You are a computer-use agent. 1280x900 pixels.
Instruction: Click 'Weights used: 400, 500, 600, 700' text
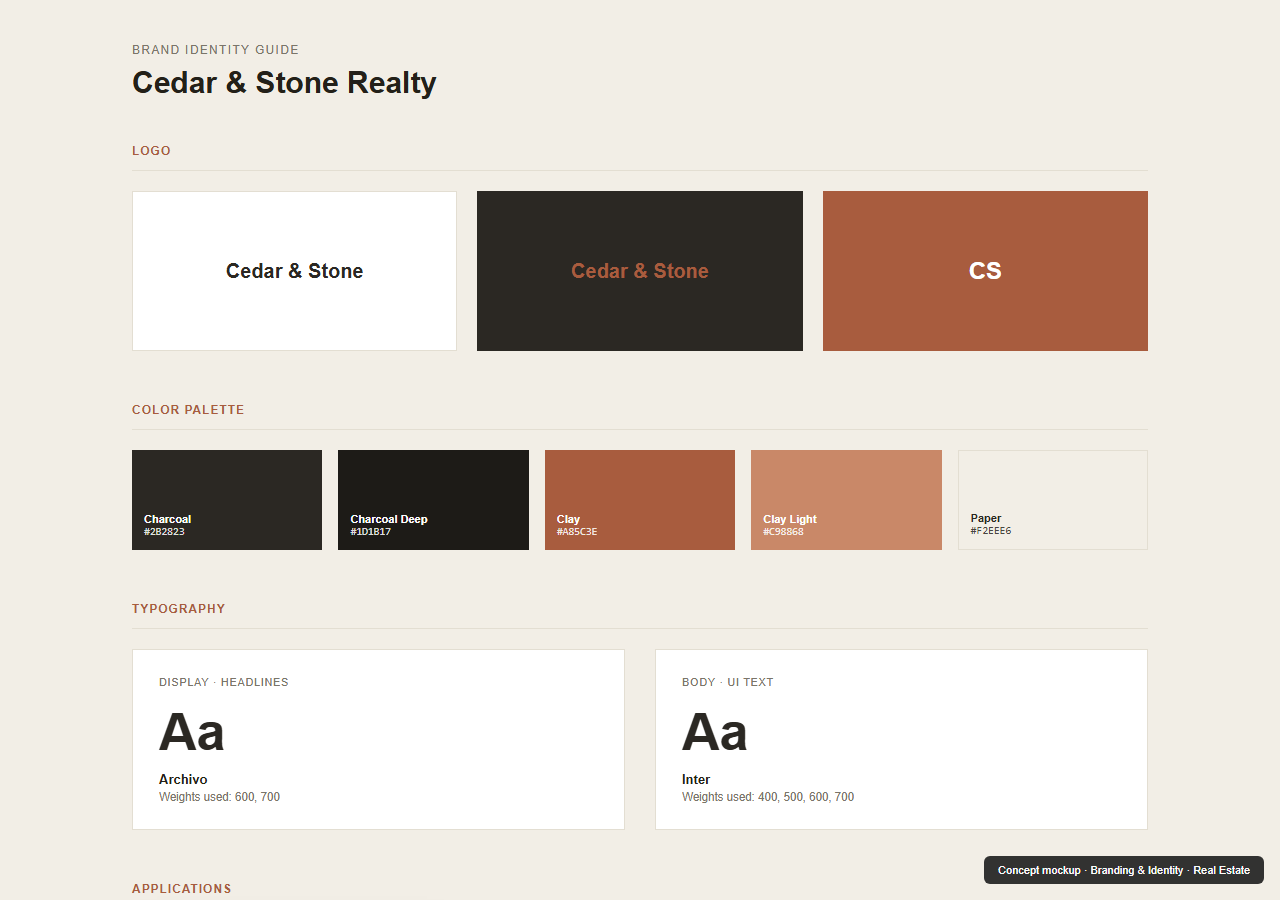tap(768, 797)
